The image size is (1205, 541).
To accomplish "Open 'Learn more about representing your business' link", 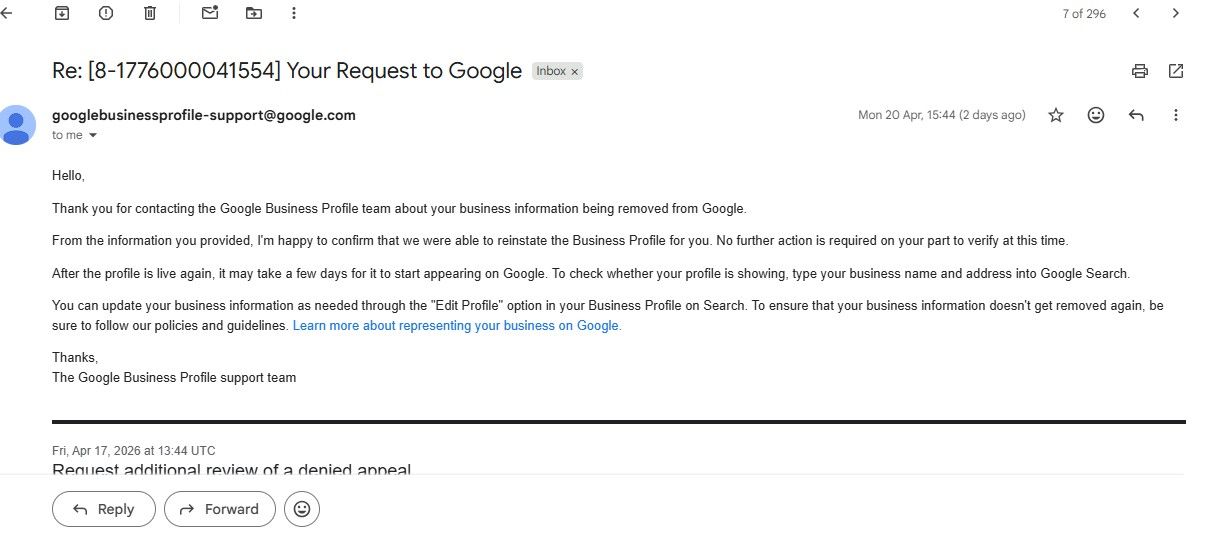I will tap(457, 326).
